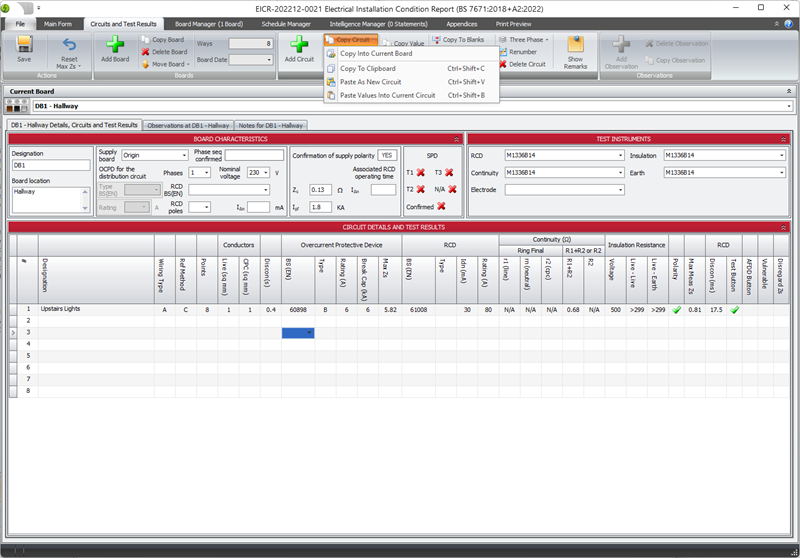
Task: Click the green Add Circuit icon
Action: pyautogui.click(x=299, y=46)
